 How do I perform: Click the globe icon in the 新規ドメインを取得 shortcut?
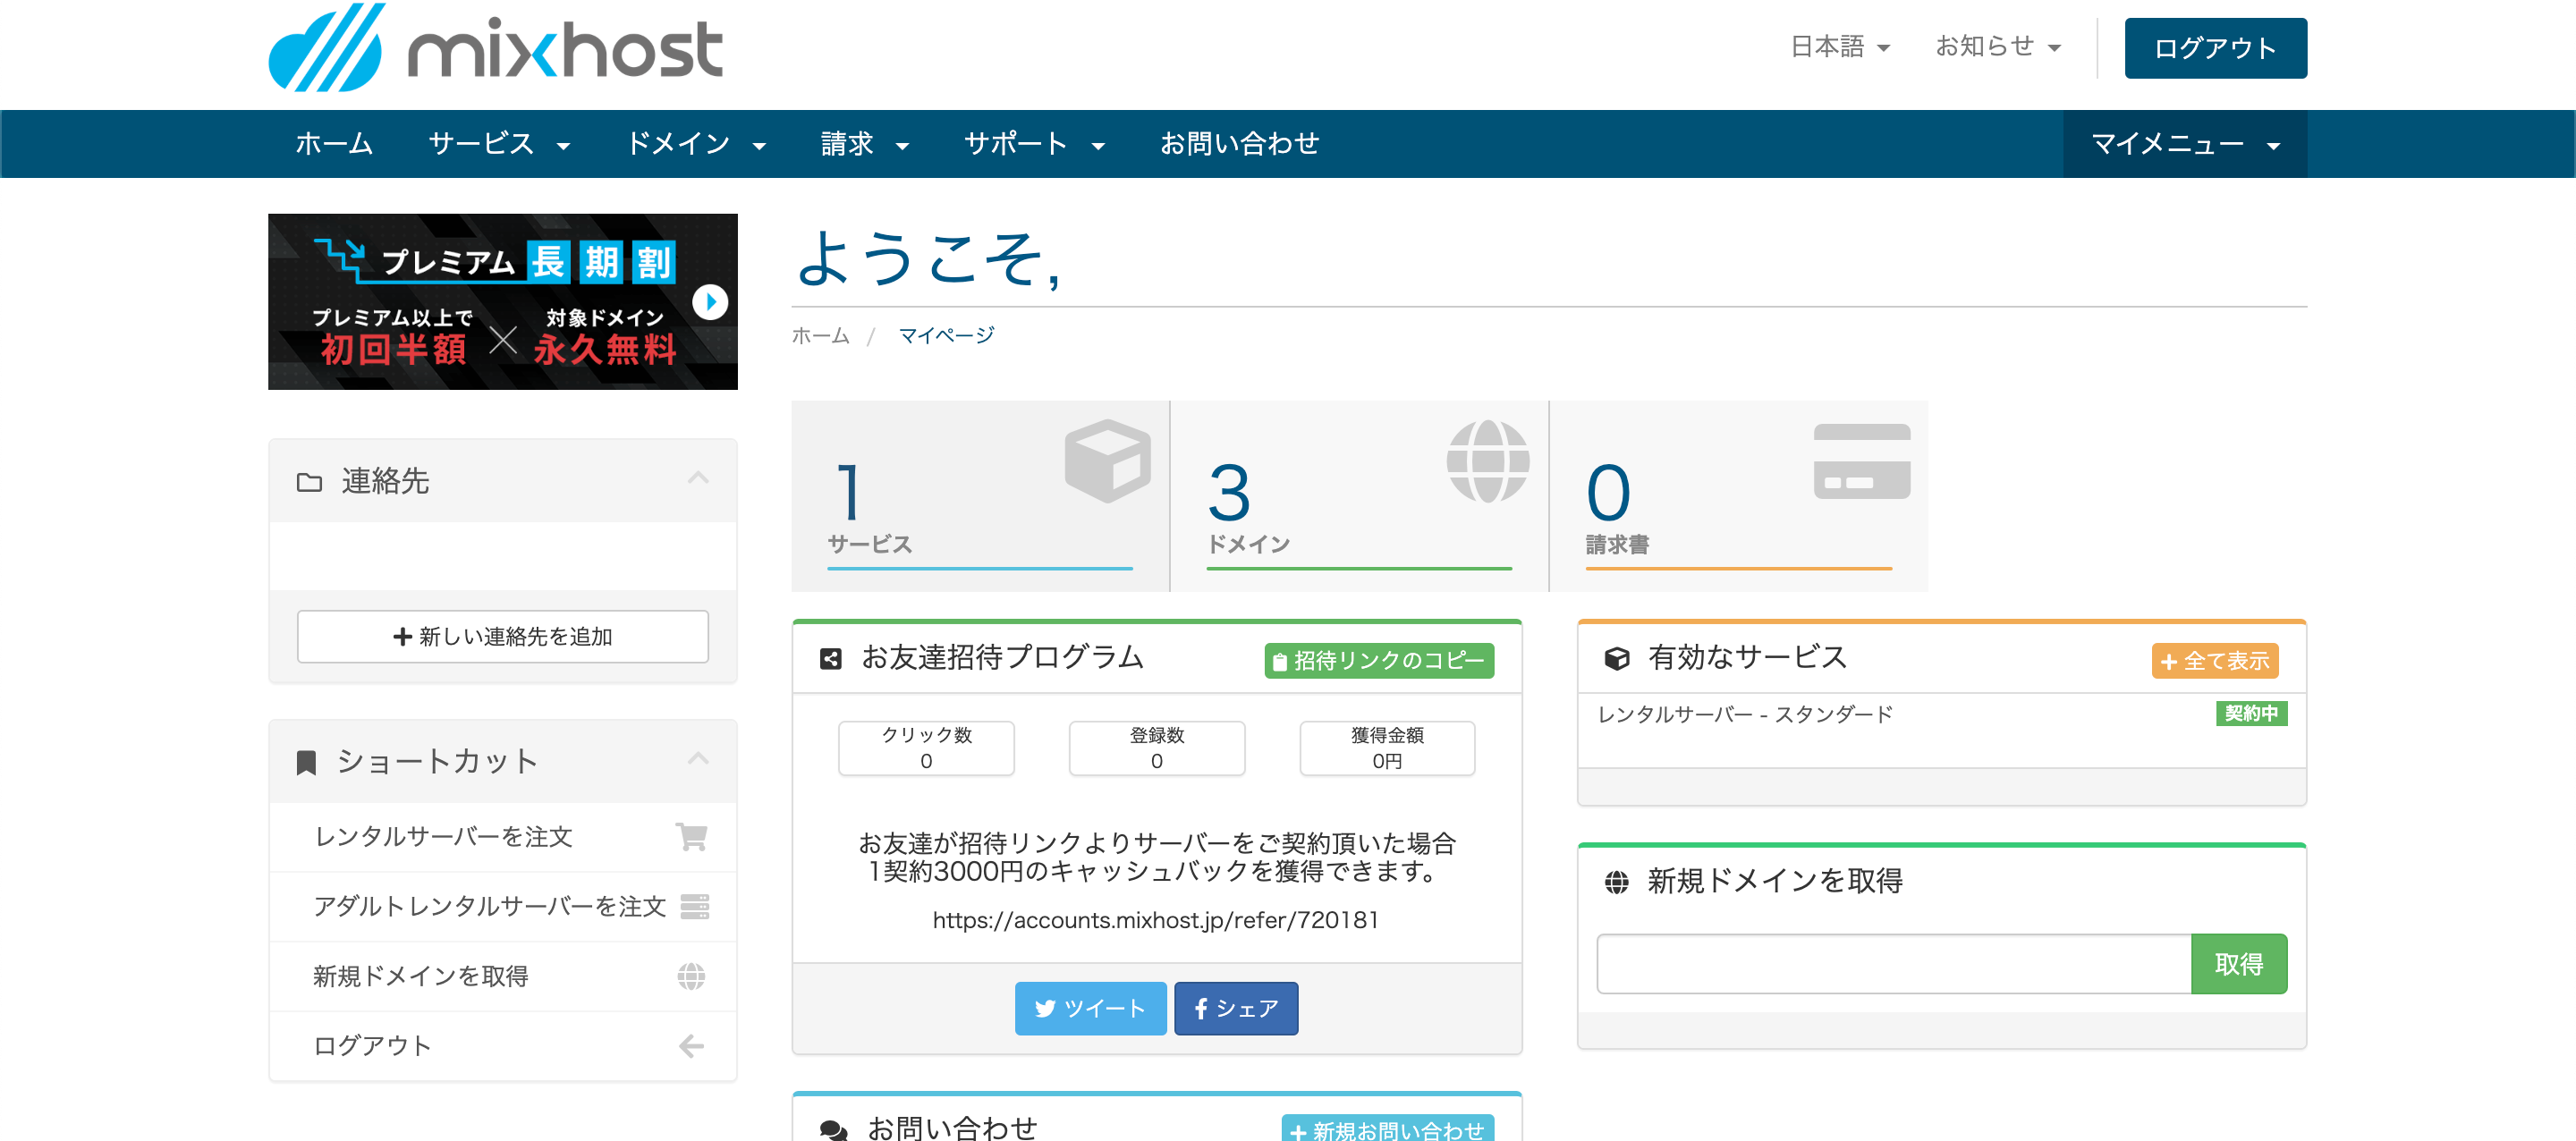click(691, 976)
